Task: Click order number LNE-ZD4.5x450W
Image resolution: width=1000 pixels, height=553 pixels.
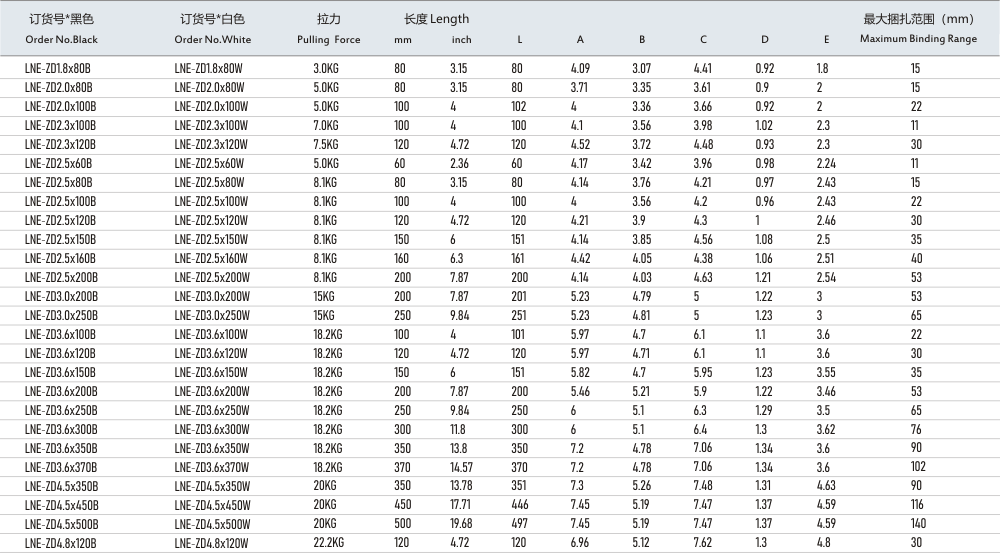Action: point(211,506)
